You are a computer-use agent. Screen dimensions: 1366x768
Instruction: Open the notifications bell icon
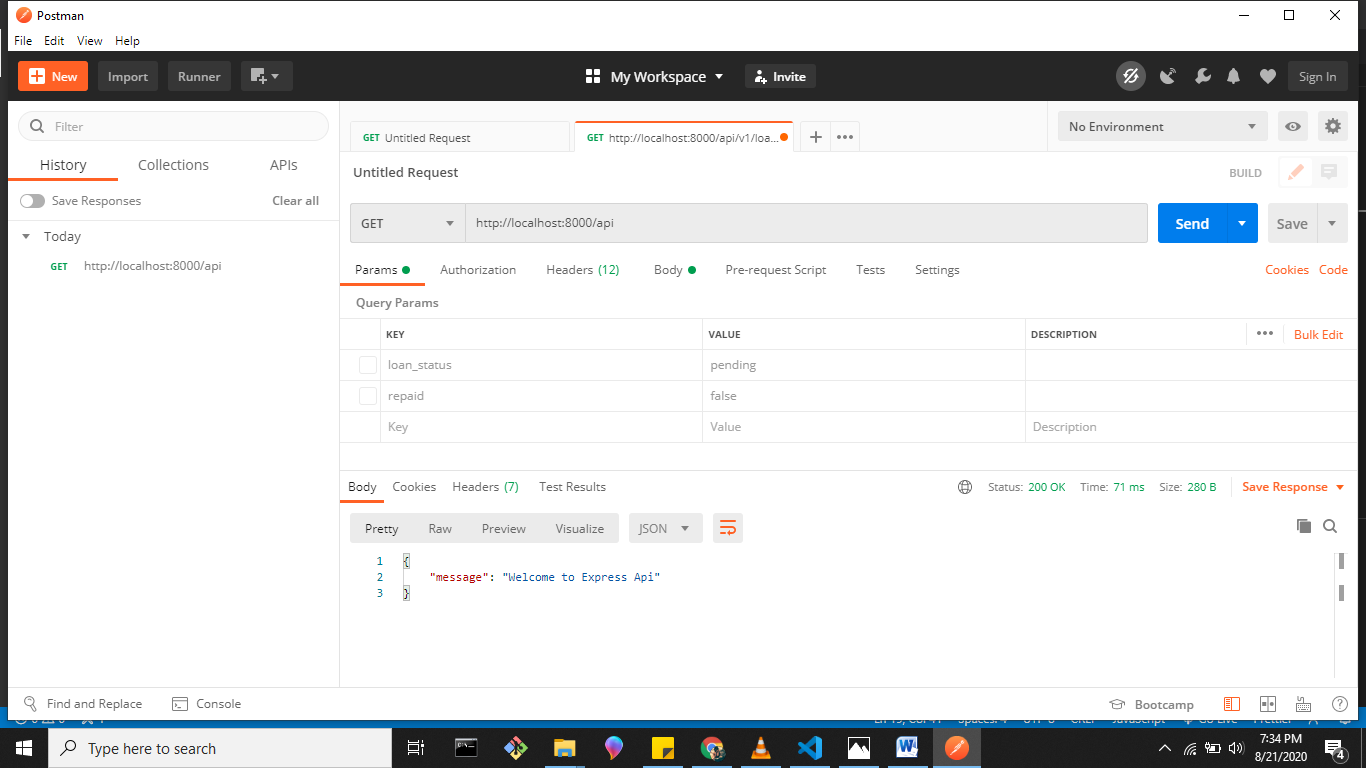point(1234,77)
